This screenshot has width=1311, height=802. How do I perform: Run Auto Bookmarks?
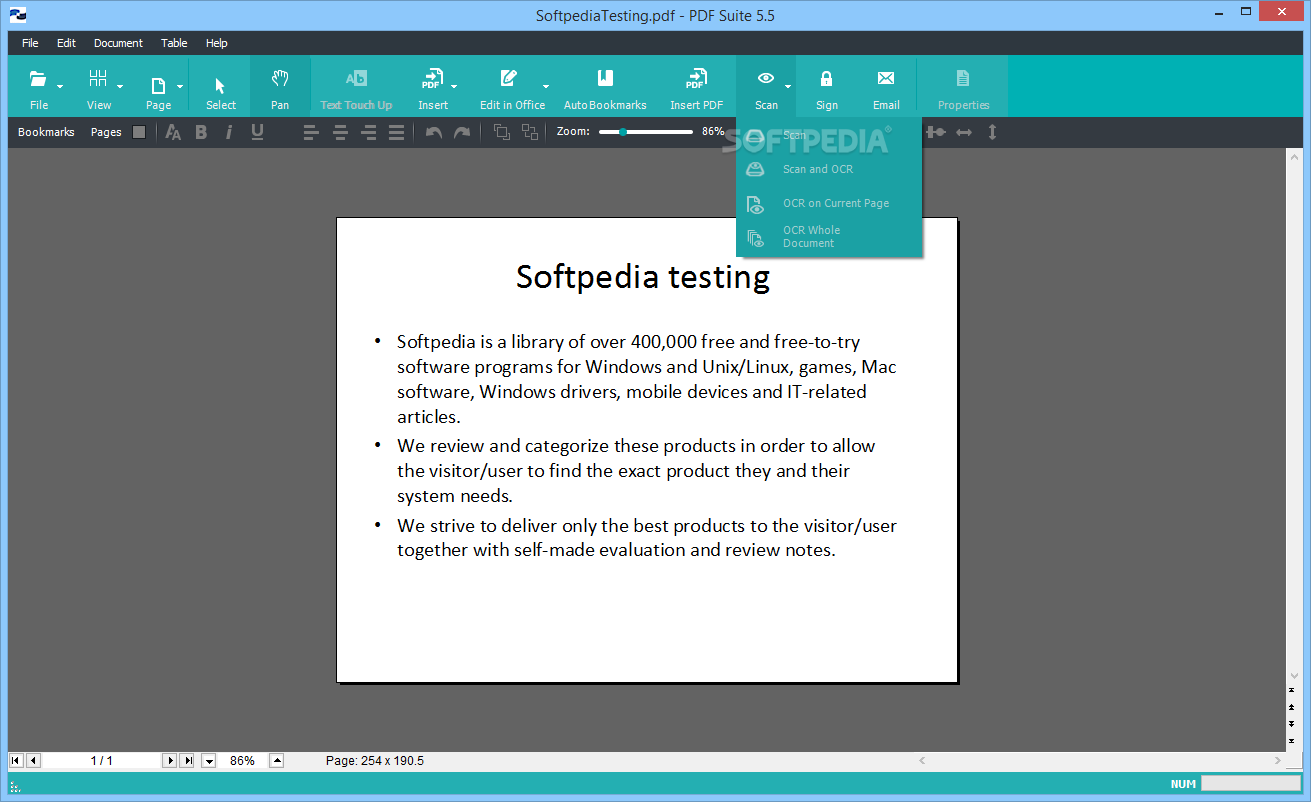click(x=605, y=87)
